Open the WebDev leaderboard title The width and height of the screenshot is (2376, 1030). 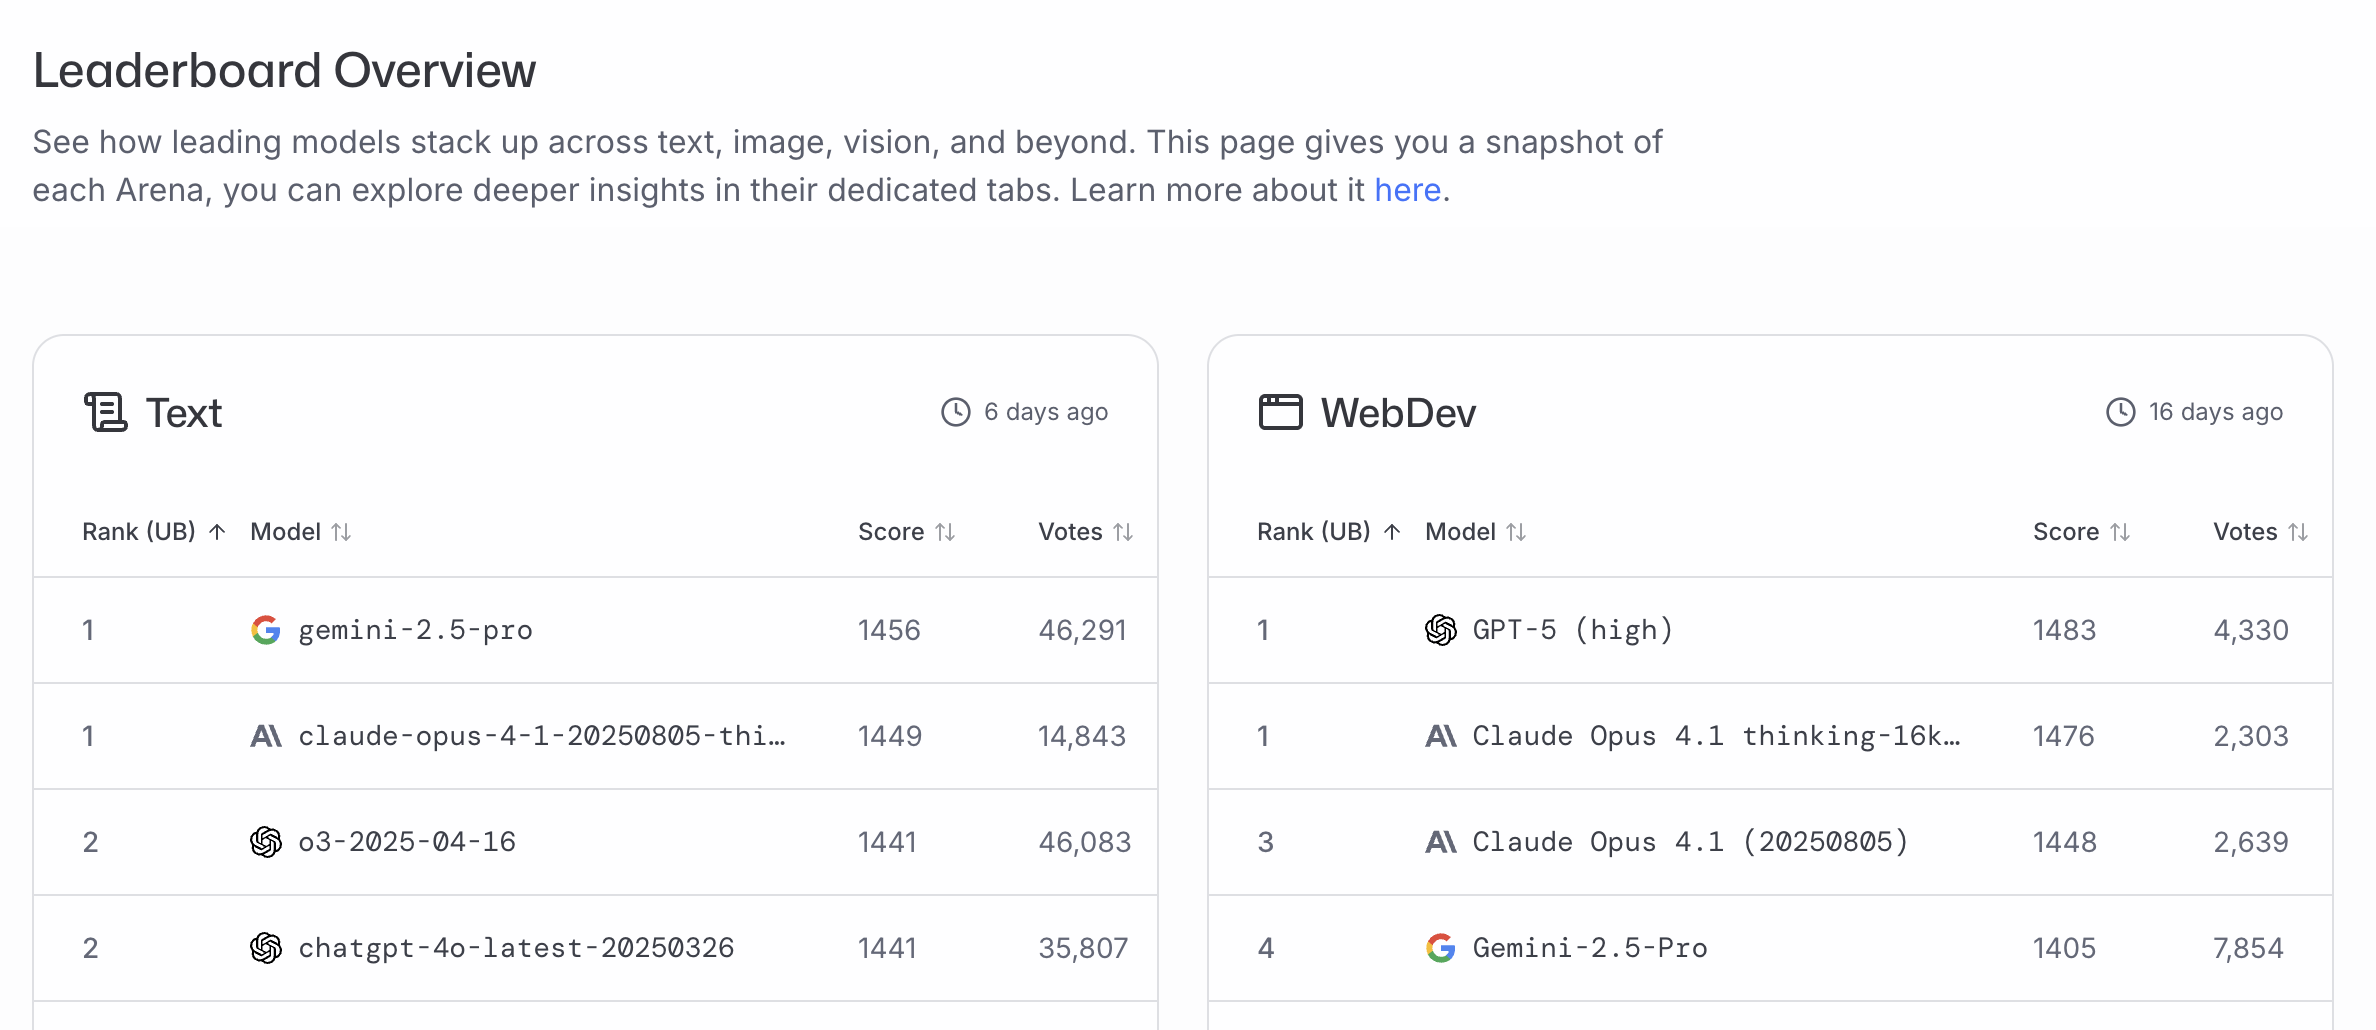(1398, 413)
